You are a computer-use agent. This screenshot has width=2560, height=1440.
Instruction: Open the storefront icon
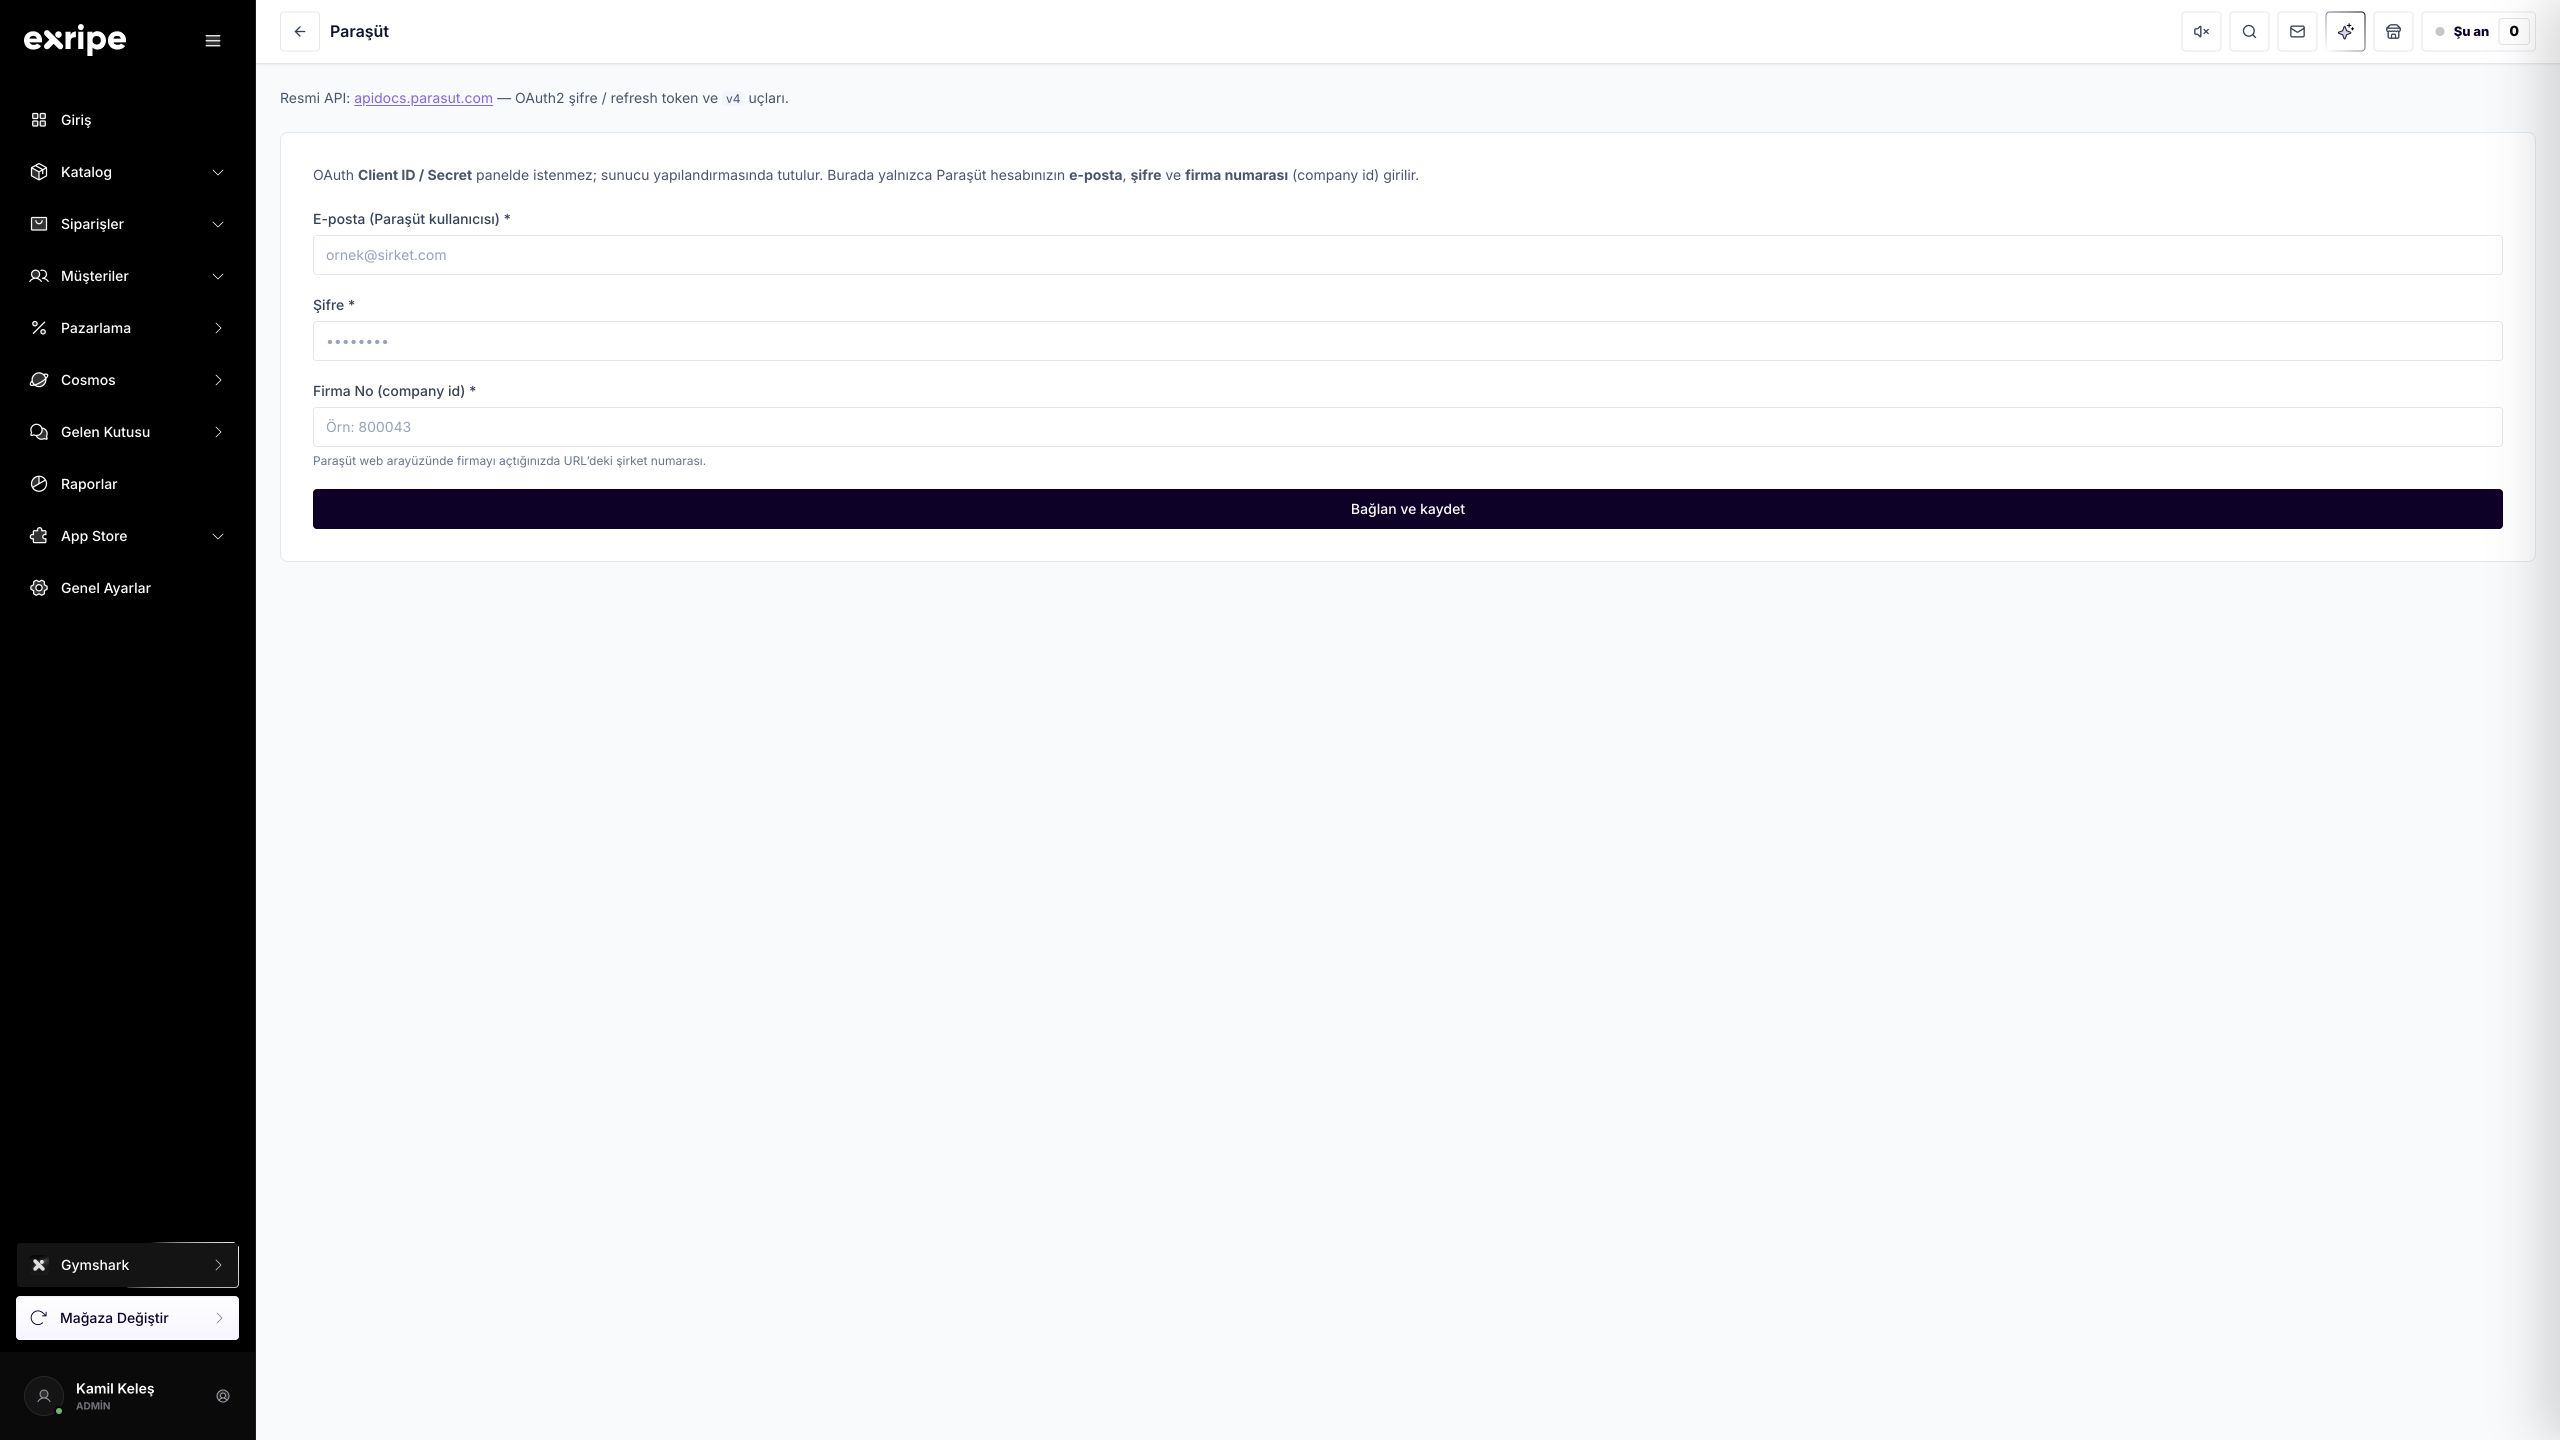click(2393, 32)
